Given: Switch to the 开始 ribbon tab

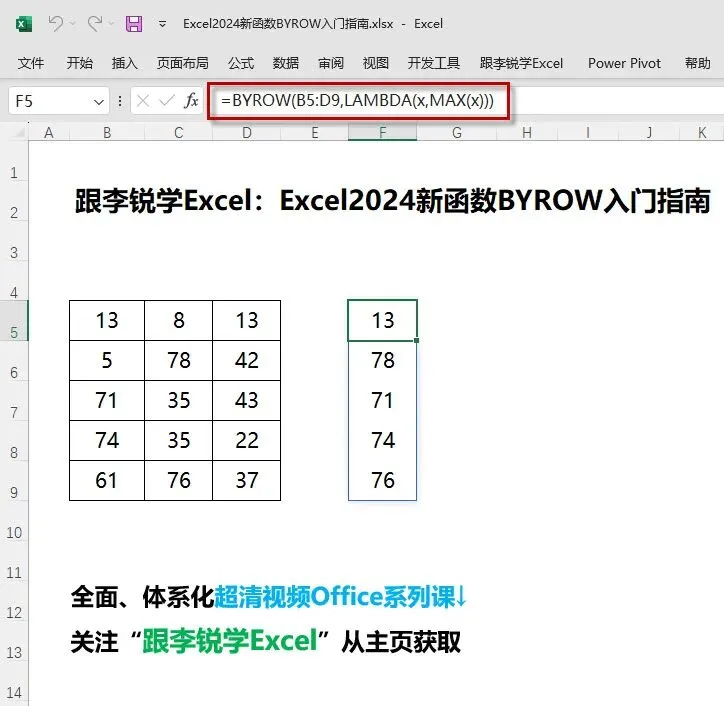Looking at the screenshot, I should tap(79, 63).
